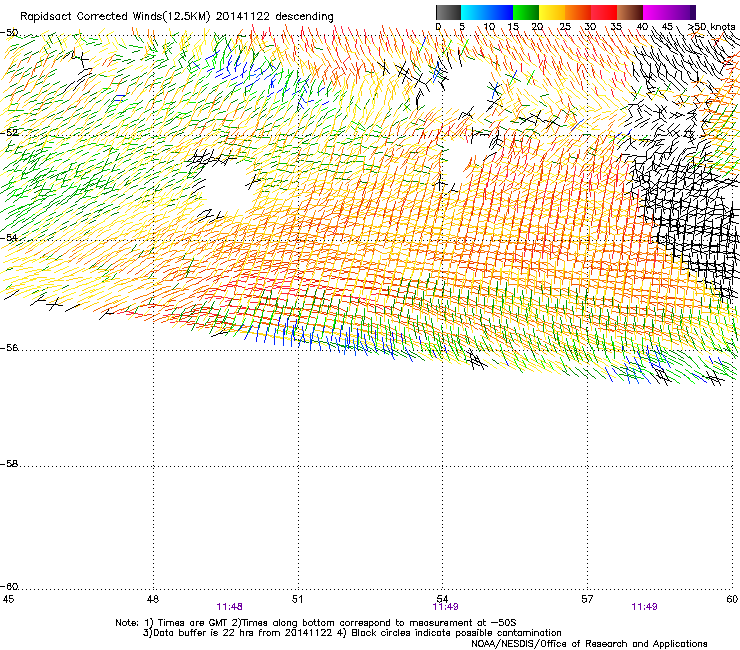The image size is (740, 650).
Task: Pick the blue 10-15 knots legend swatch
Action: click(500, 12)
